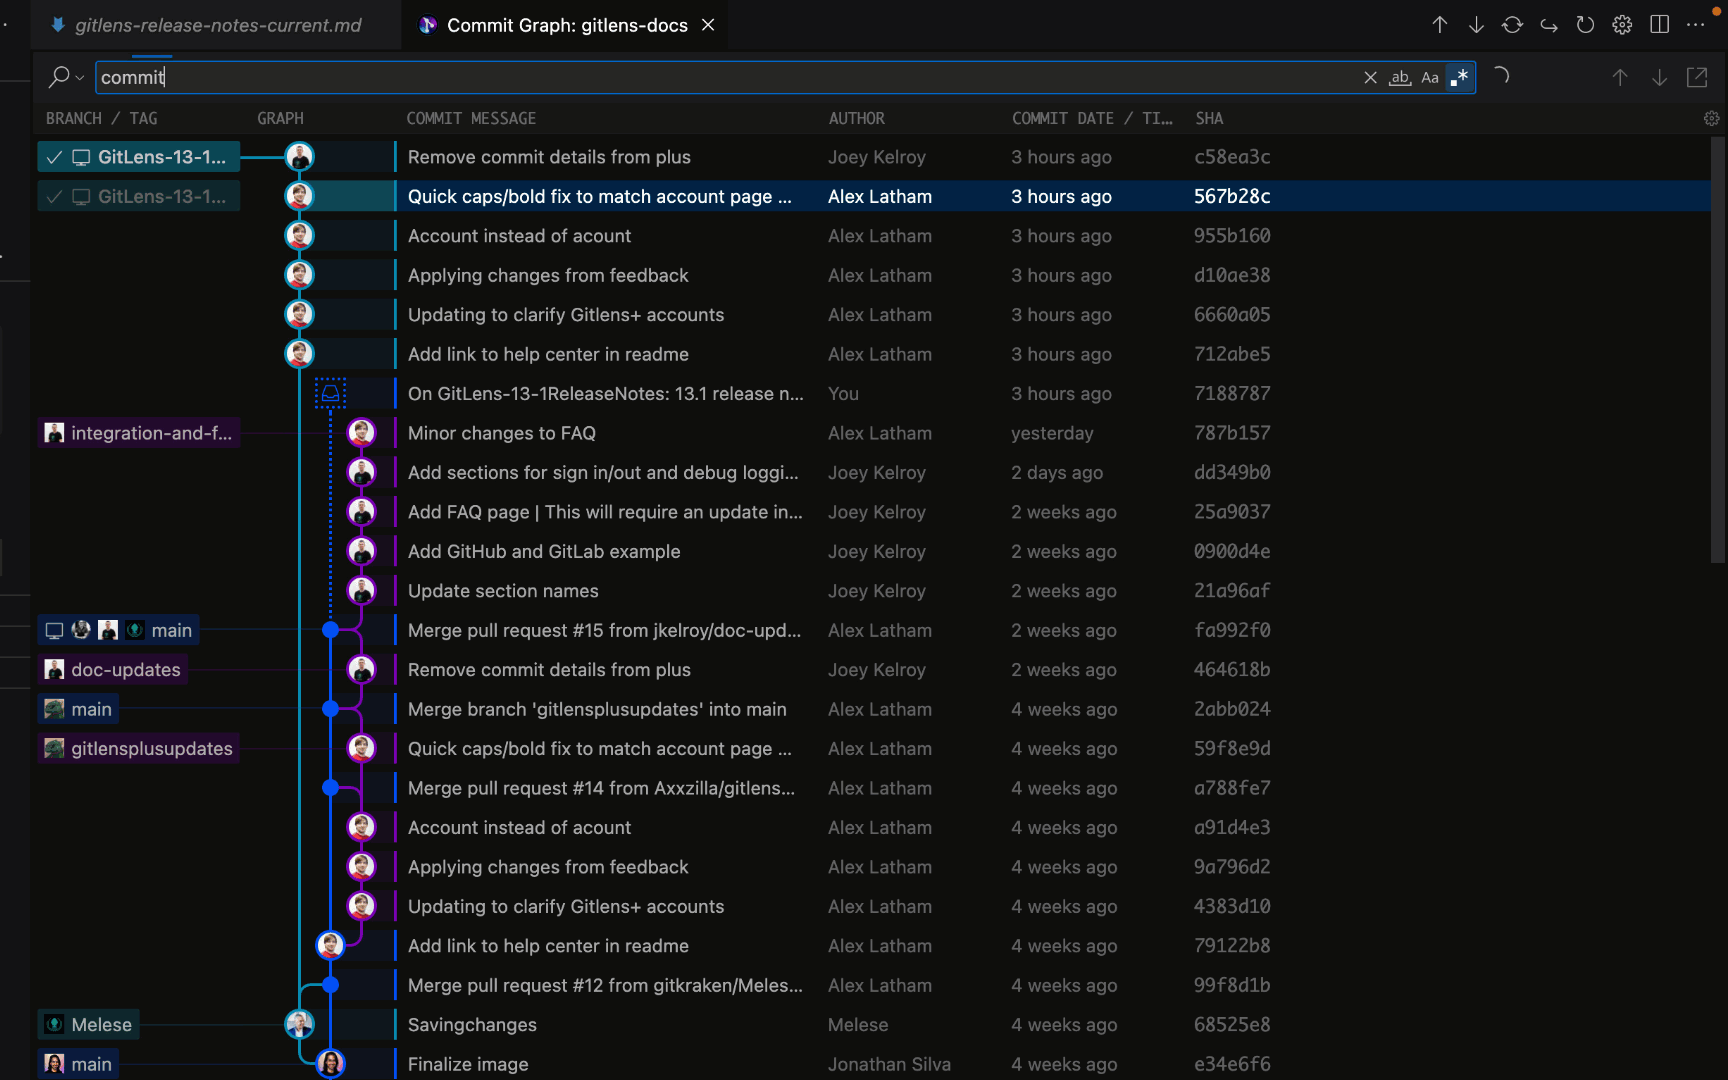The width and height of the screenshot is (1728, 1080).
Task: Click the curved forward arrow toolbar icon
Action: (x=1549, y=25)
